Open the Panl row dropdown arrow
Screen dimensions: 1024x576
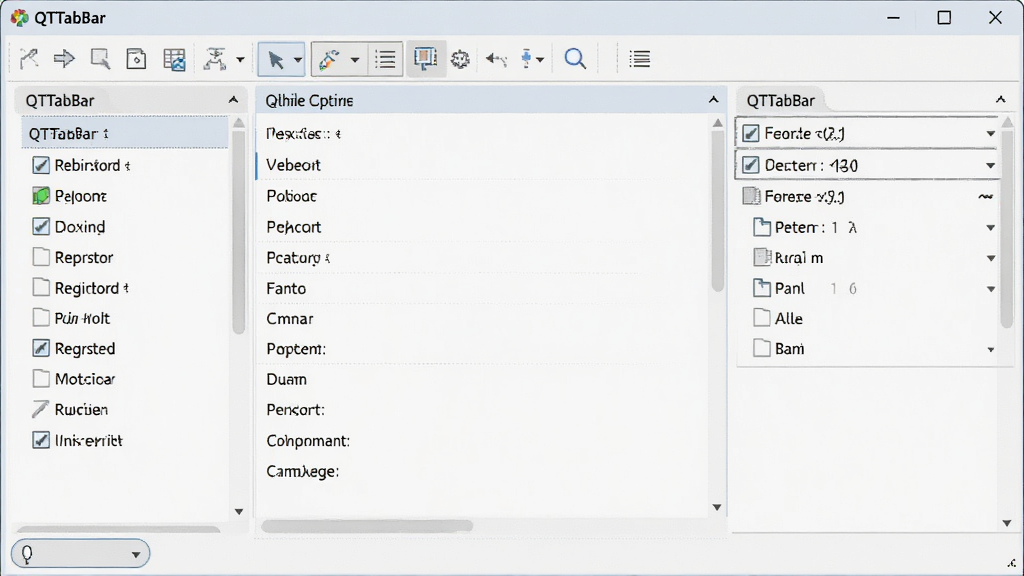coord(991,289)
